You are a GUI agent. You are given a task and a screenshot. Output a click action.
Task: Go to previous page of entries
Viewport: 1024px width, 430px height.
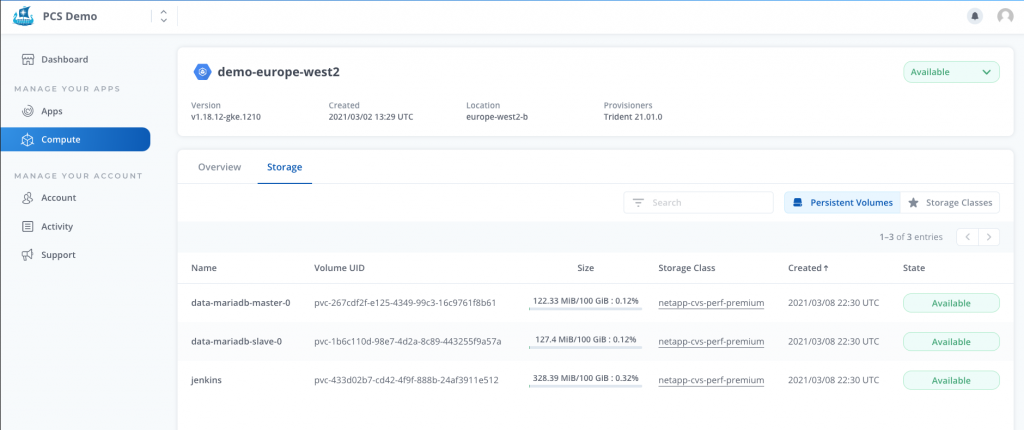pos(967,237)
